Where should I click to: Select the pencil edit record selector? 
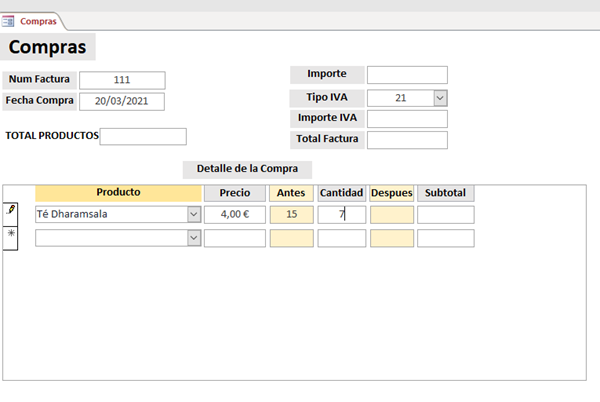10,212
